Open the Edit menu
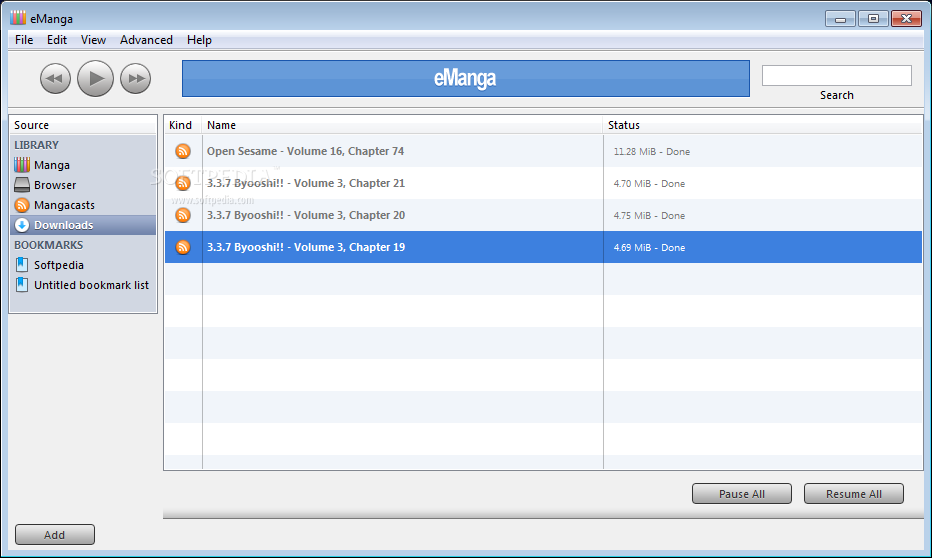The width and height of the screenshot is (932, 558). [x=57, y=40]
